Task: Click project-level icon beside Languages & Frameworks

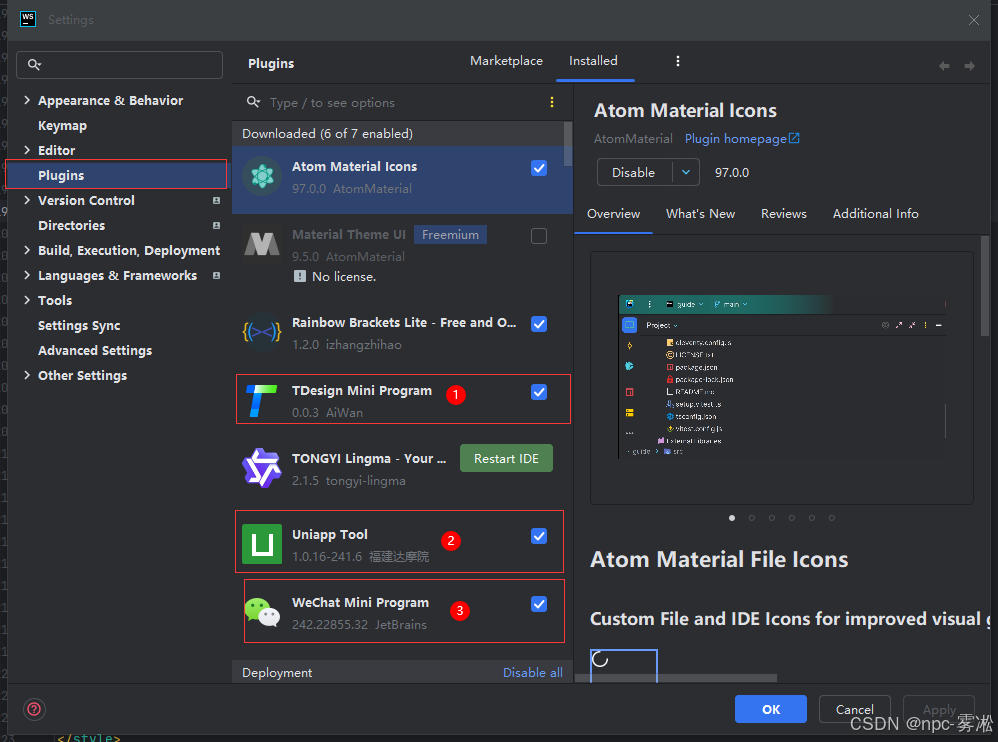Action: click(216, 276)
